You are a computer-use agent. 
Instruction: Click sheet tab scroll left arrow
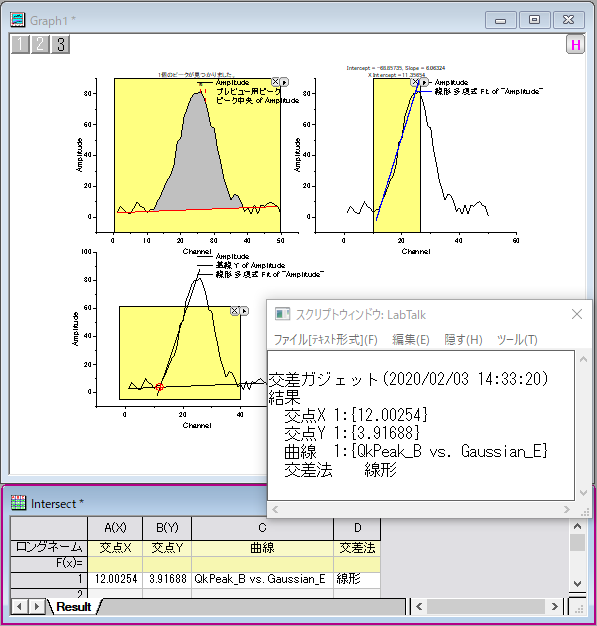[x=19, y=607]
